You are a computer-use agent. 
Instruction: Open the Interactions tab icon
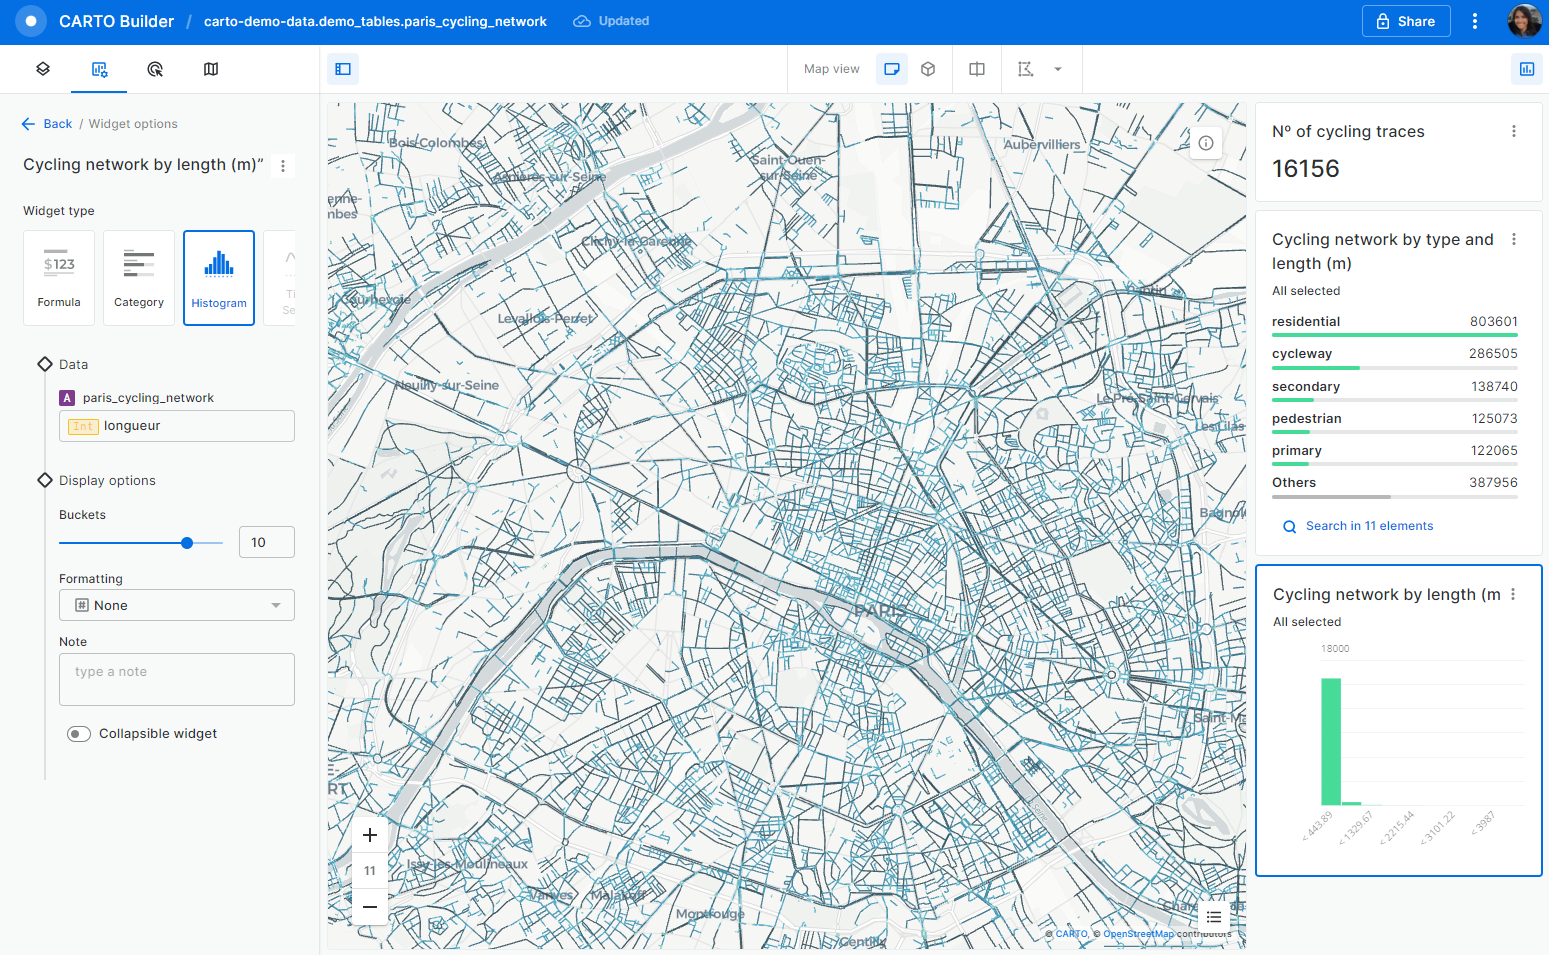click(155, 69)
